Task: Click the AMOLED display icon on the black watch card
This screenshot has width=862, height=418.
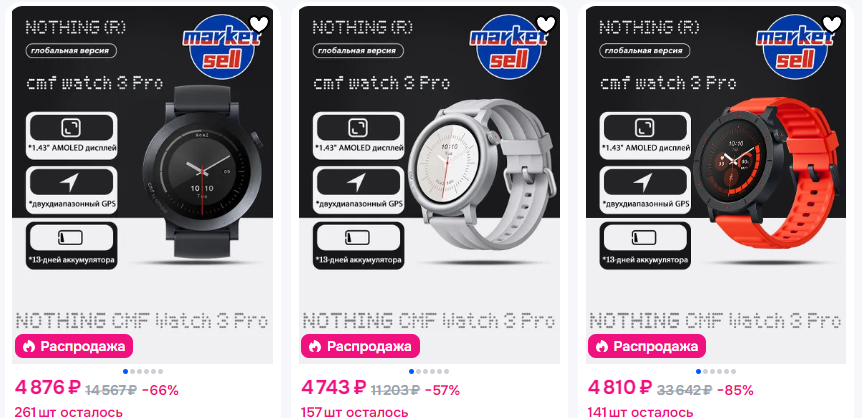Action: tap(72, 128)
